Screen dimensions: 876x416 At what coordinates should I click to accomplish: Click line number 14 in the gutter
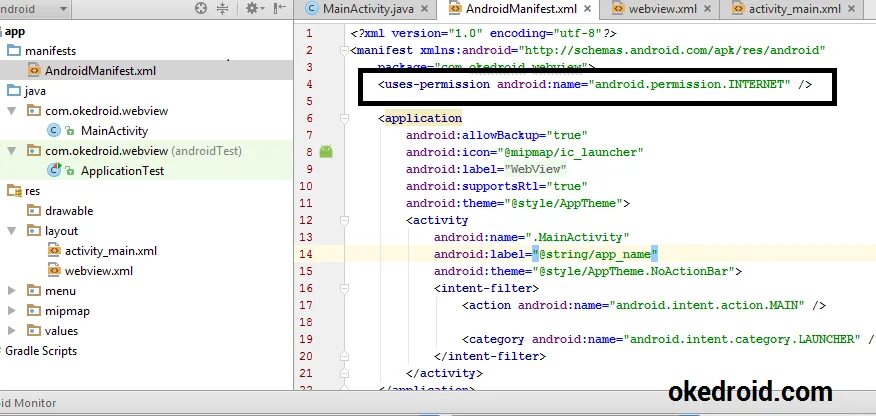[306, 254]
